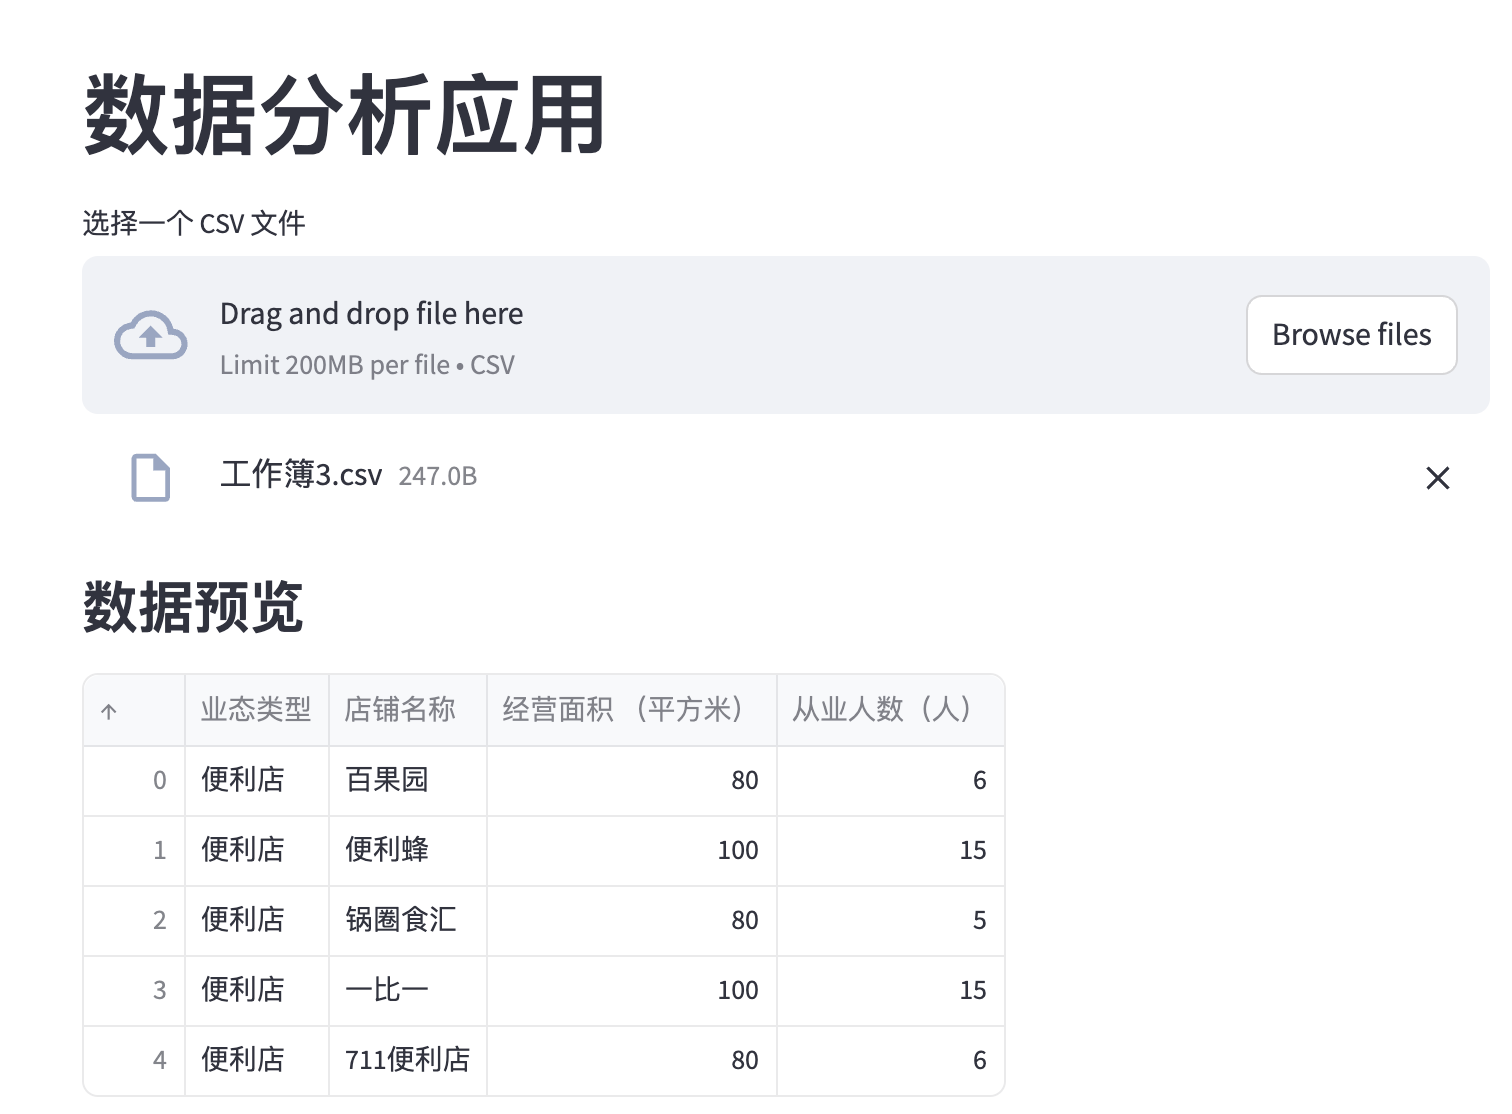Image resolution: width=1512 pixels, height=1114 pixels.
Task: Sort by the 业态类型 column header
Action: 257,710
